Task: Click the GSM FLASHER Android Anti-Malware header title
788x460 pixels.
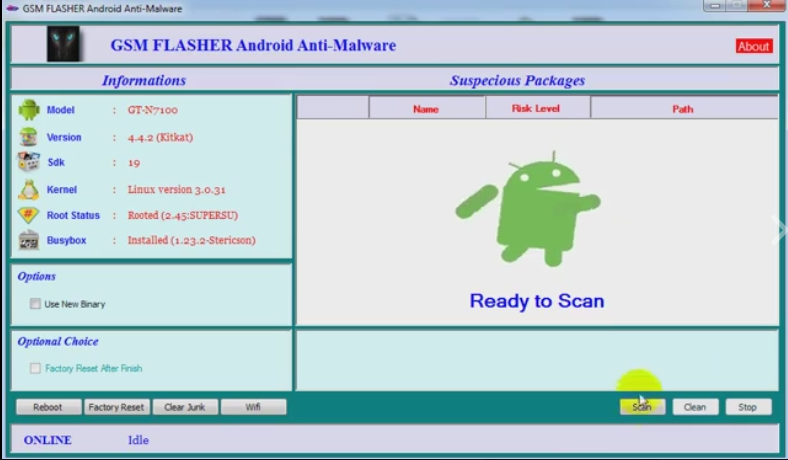Action: [x=253, y=45]
